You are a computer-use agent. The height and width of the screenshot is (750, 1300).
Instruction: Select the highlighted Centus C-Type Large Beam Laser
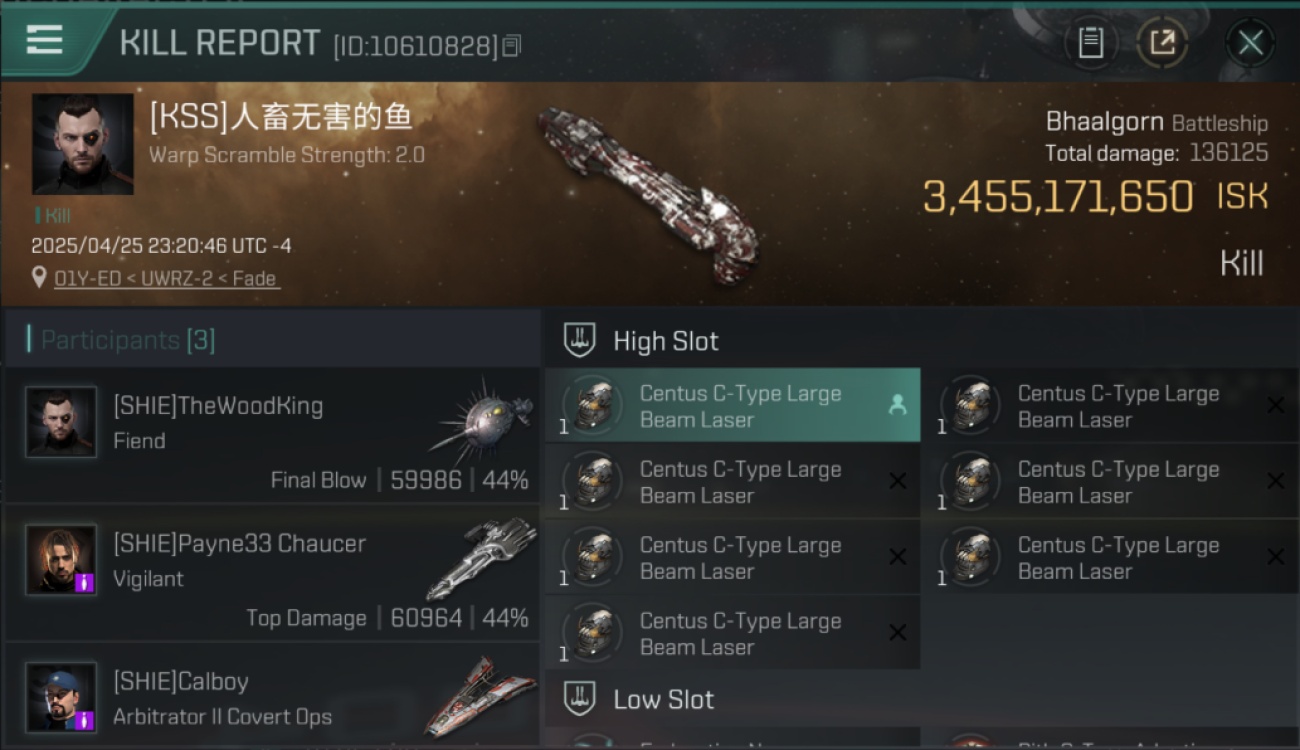coord(733,406)
